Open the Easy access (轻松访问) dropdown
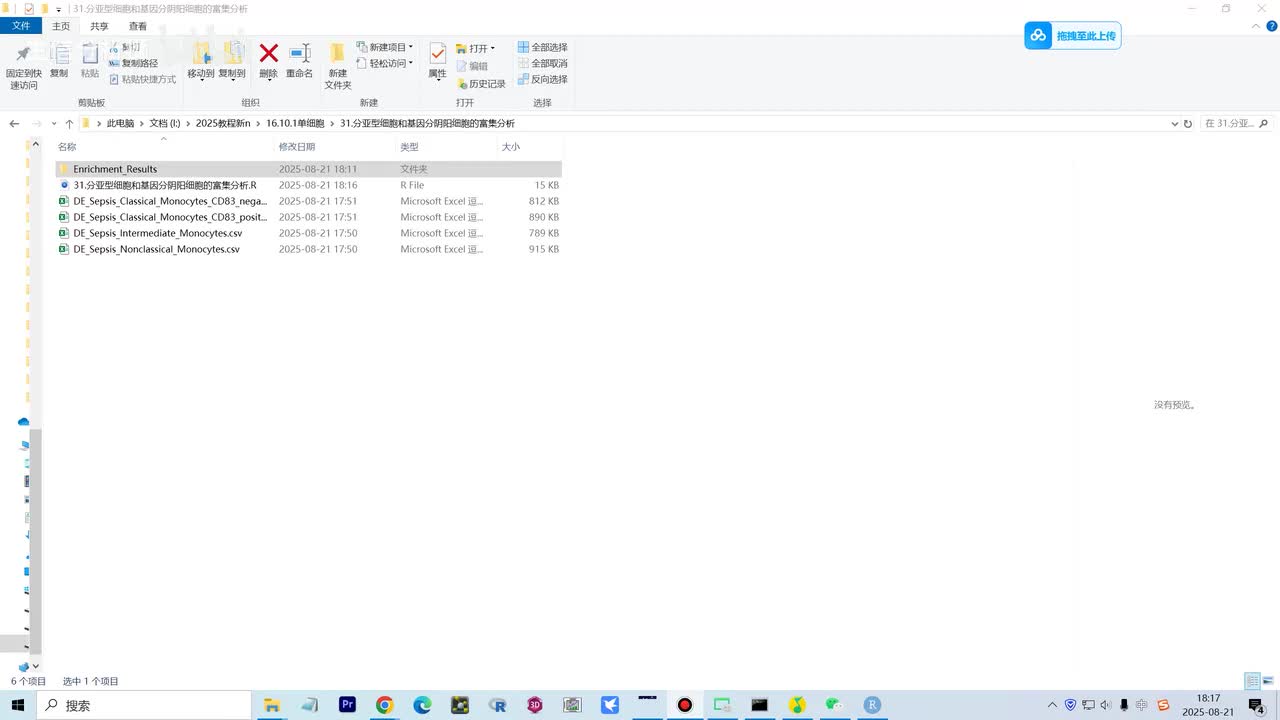 385,63
